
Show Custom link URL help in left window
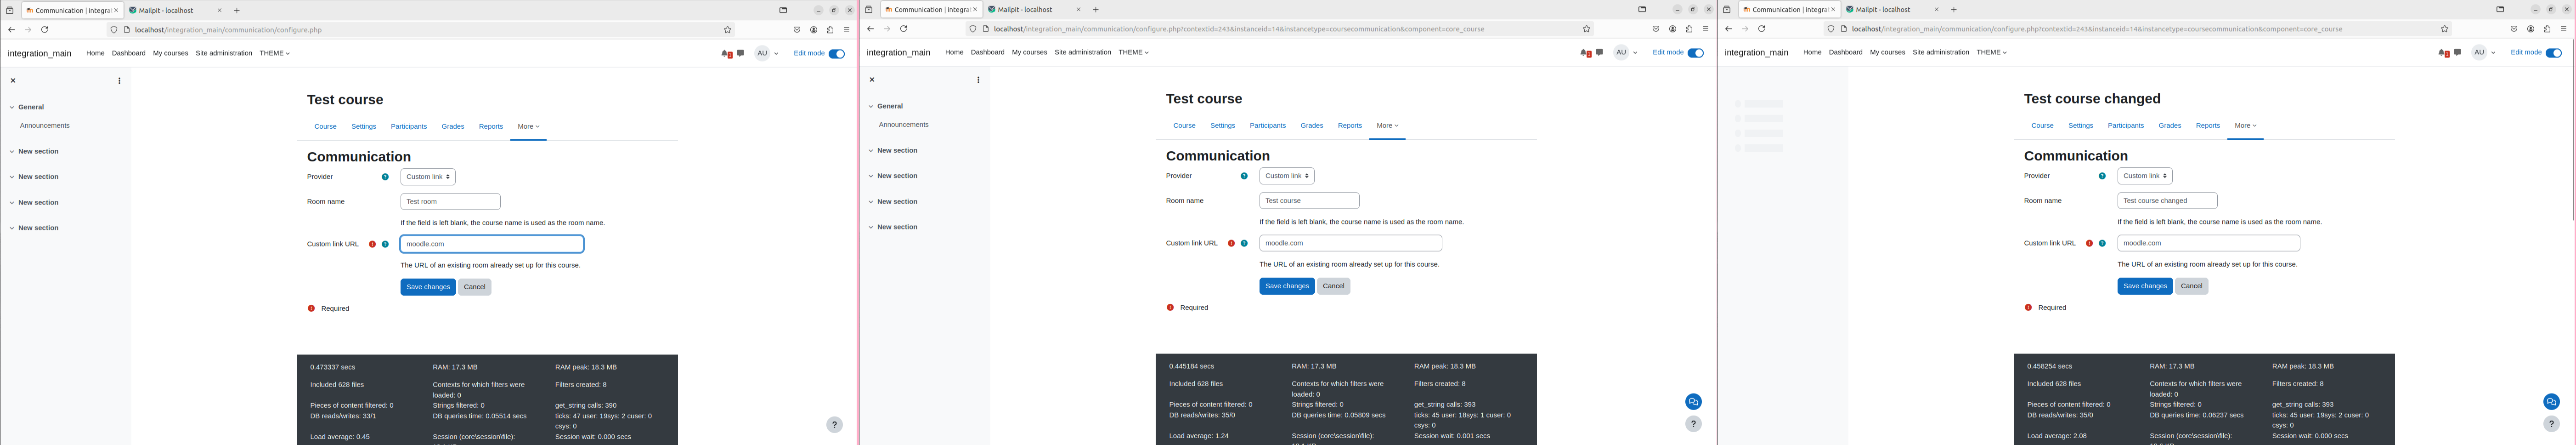(385, 244)
